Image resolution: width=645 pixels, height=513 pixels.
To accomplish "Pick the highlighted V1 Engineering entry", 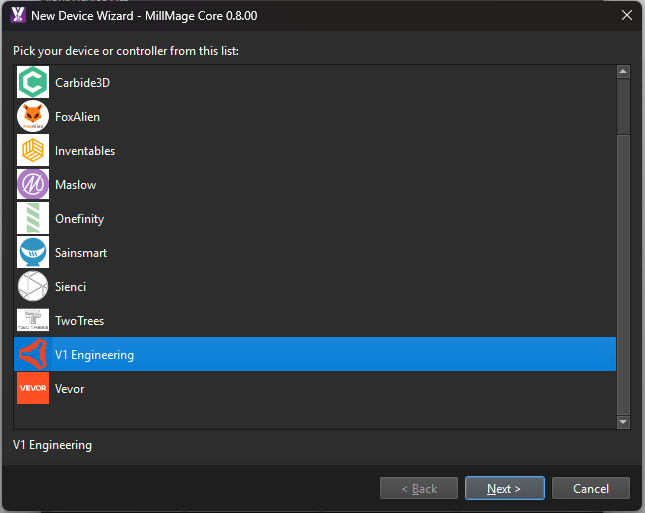I will 94,355.
